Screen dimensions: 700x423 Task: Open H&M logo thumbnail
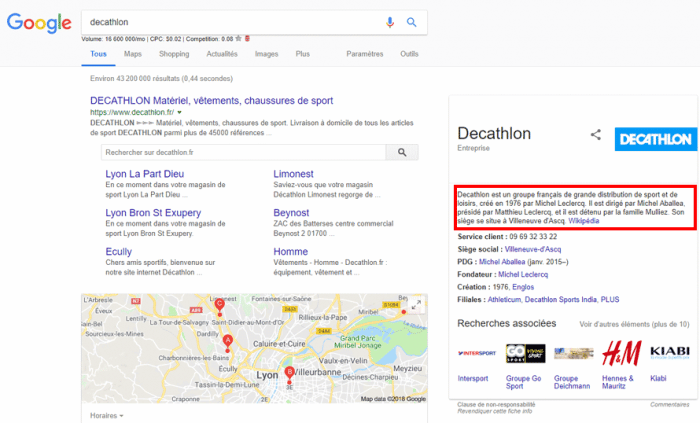[x=622, y=353]
